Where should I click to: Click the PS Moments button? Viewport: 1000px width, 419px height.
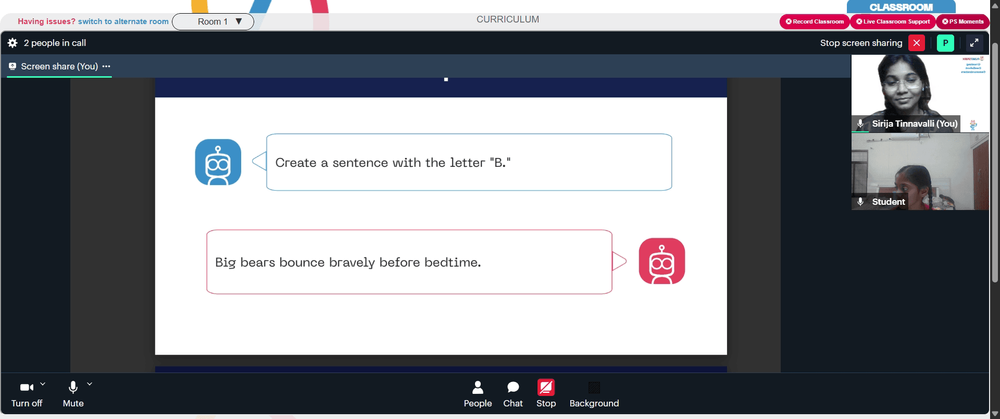pyautogui.click(x=962, y=22)
